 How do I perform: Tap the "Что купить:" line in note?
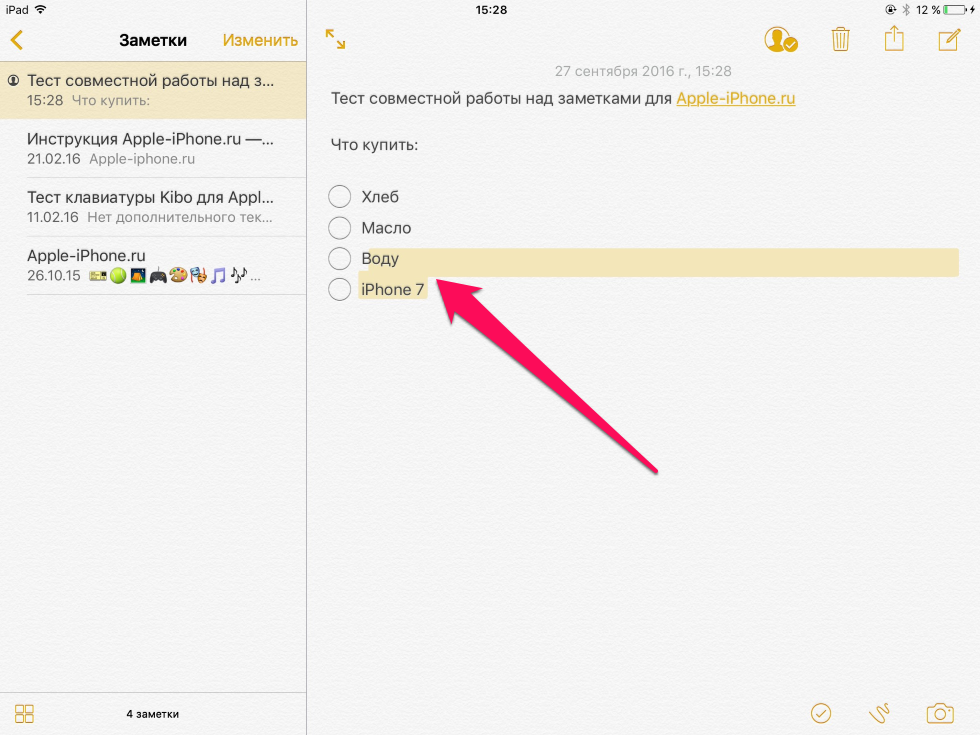374,145
